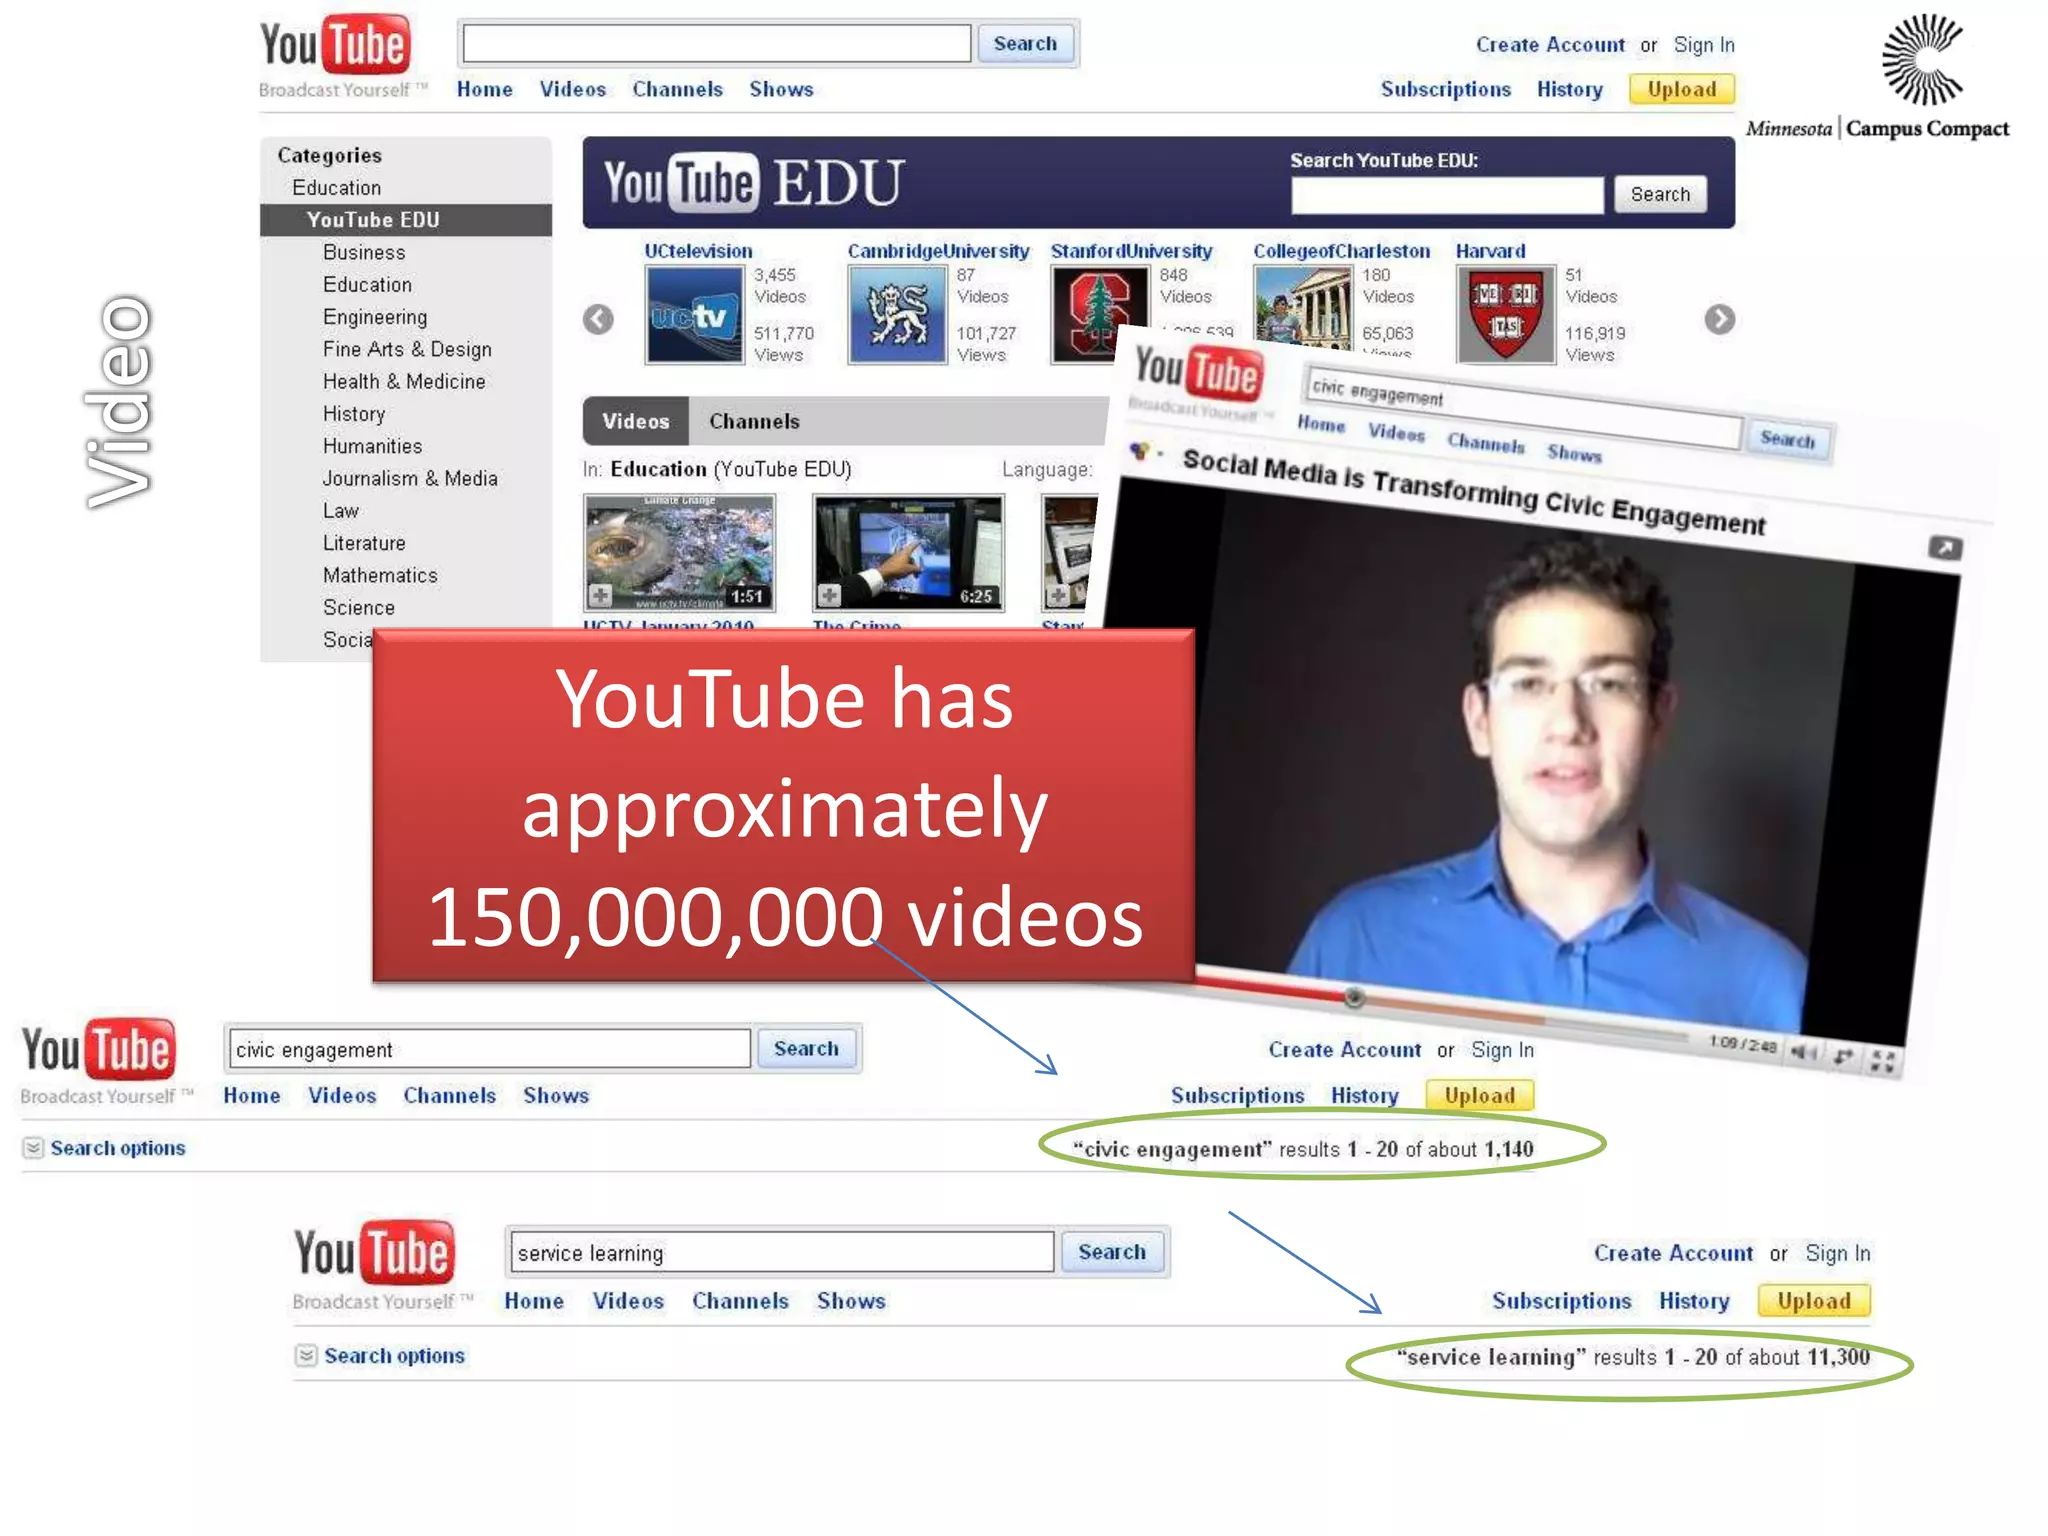The width and height of the screenshot is (2048, 1536).
Task: Click the top Sign In link
Action: (x=1704, y=45)
